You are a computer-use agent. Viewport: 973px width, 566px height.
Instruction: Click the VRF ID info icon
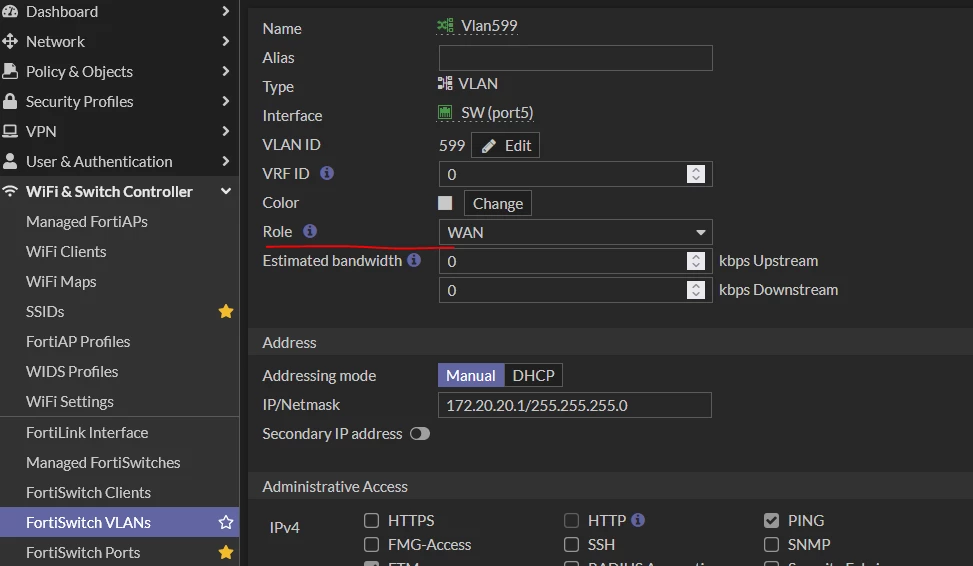click(x=327, y=173)
